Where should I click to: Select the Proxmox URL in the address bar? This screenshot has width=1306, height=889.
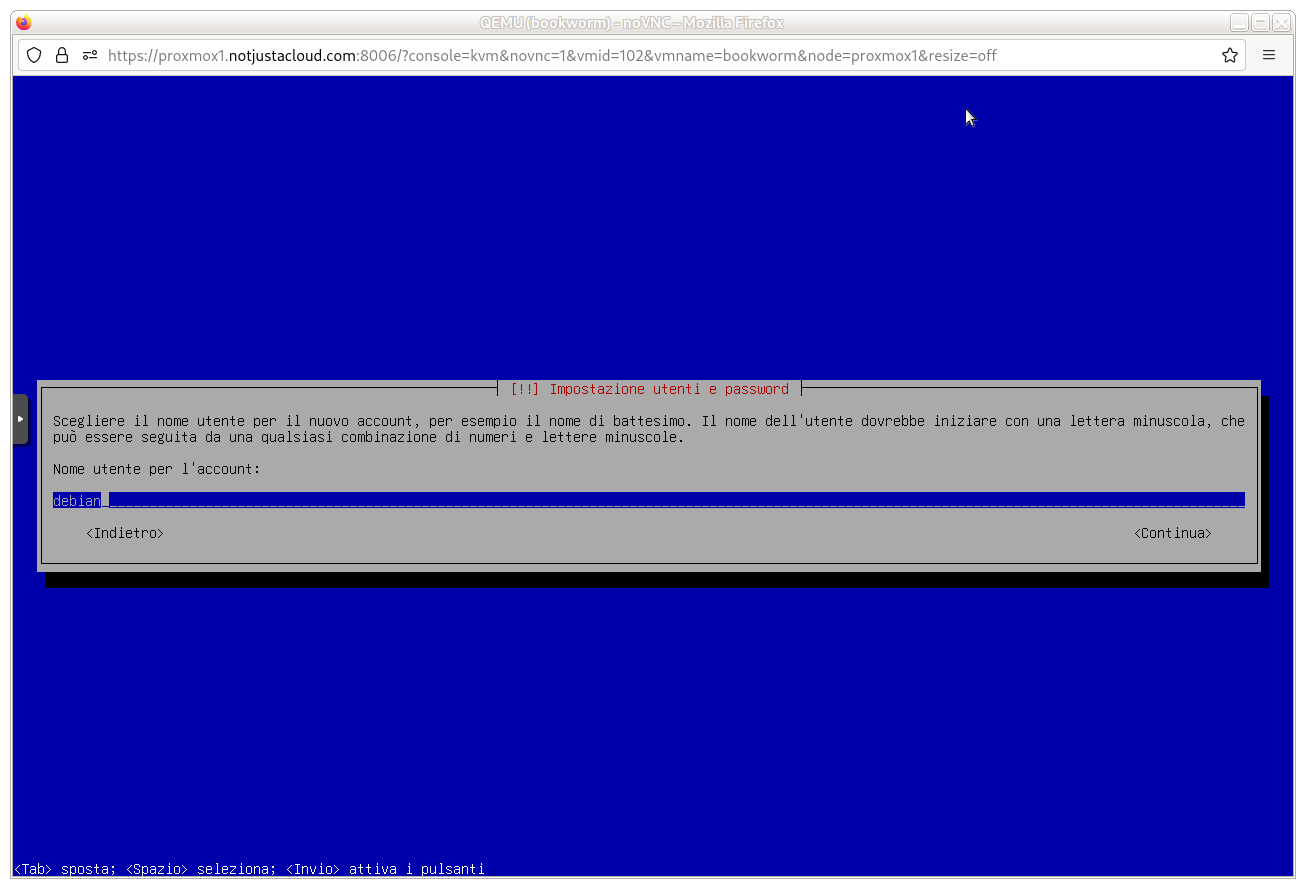(x=552, y=56)
